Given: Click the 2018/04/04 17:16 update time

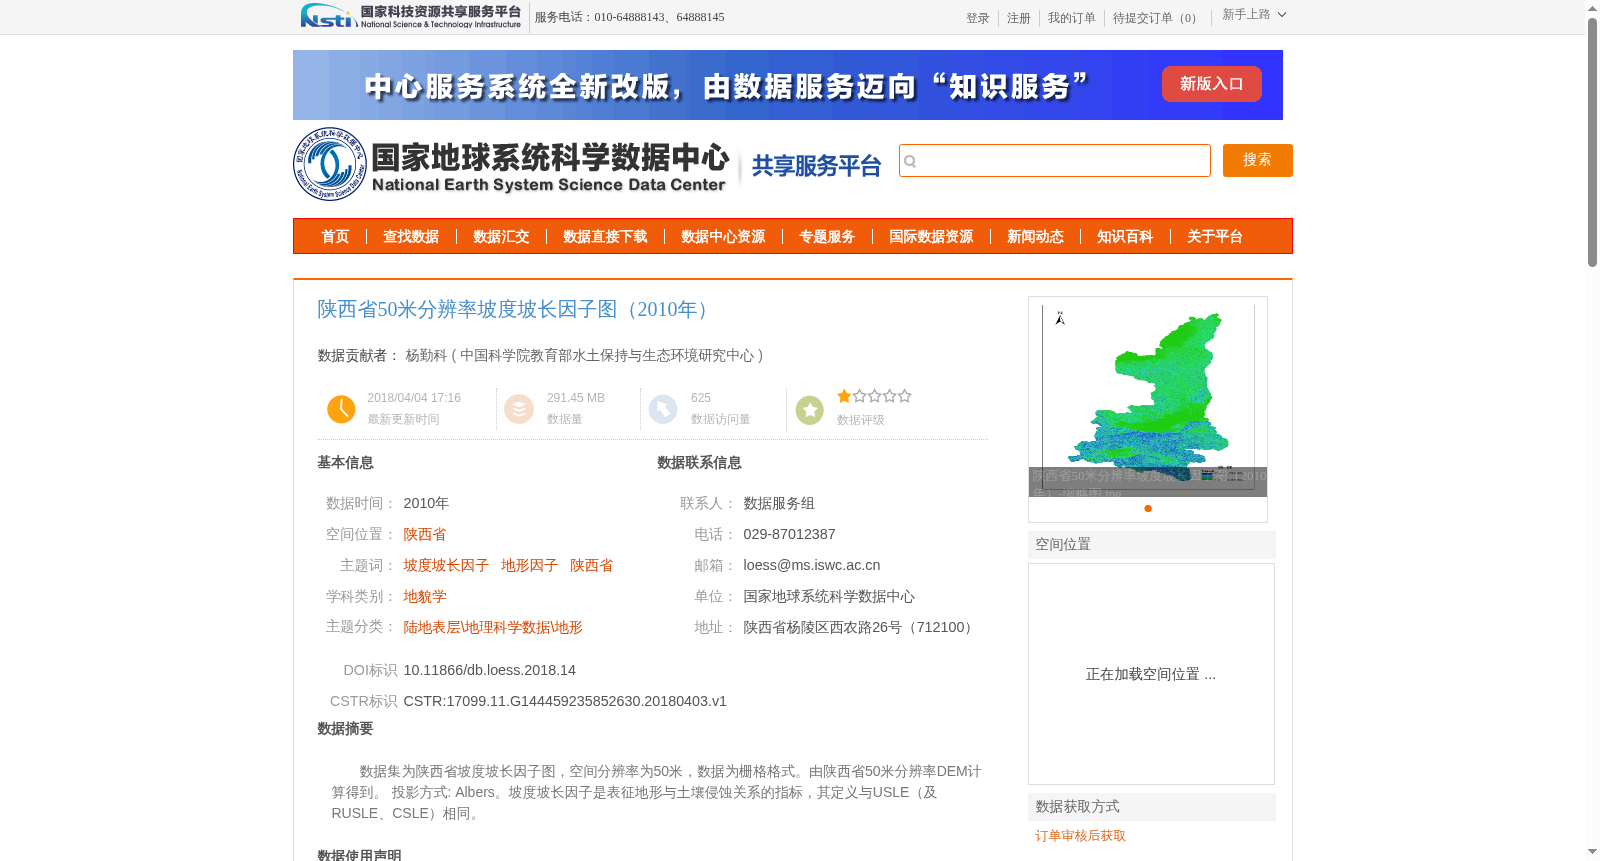Looking at the screenshot, I should (414, 398).
